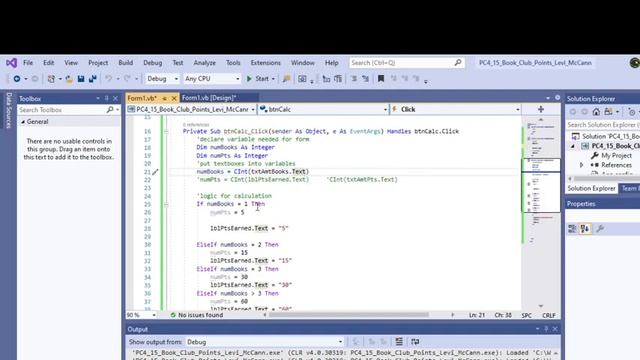Screen dimensions: 640x360
Task: Click the Toolbox search magnifier icon
Action: 110,110
